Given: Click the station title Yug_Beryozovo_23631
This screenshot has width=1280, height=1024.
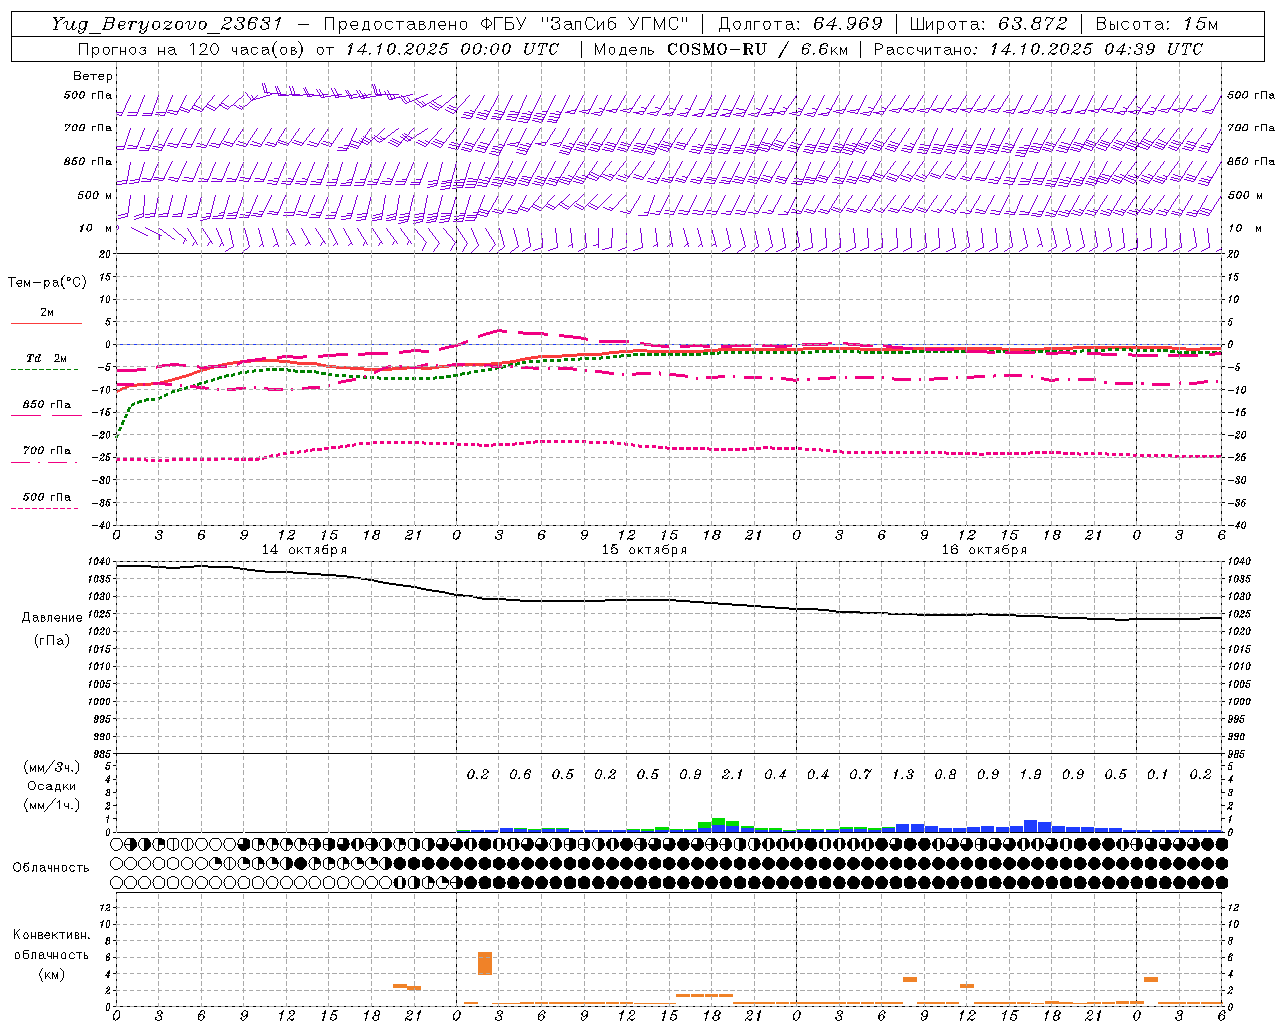Looking at the screenshot, I should pos(167,24).
